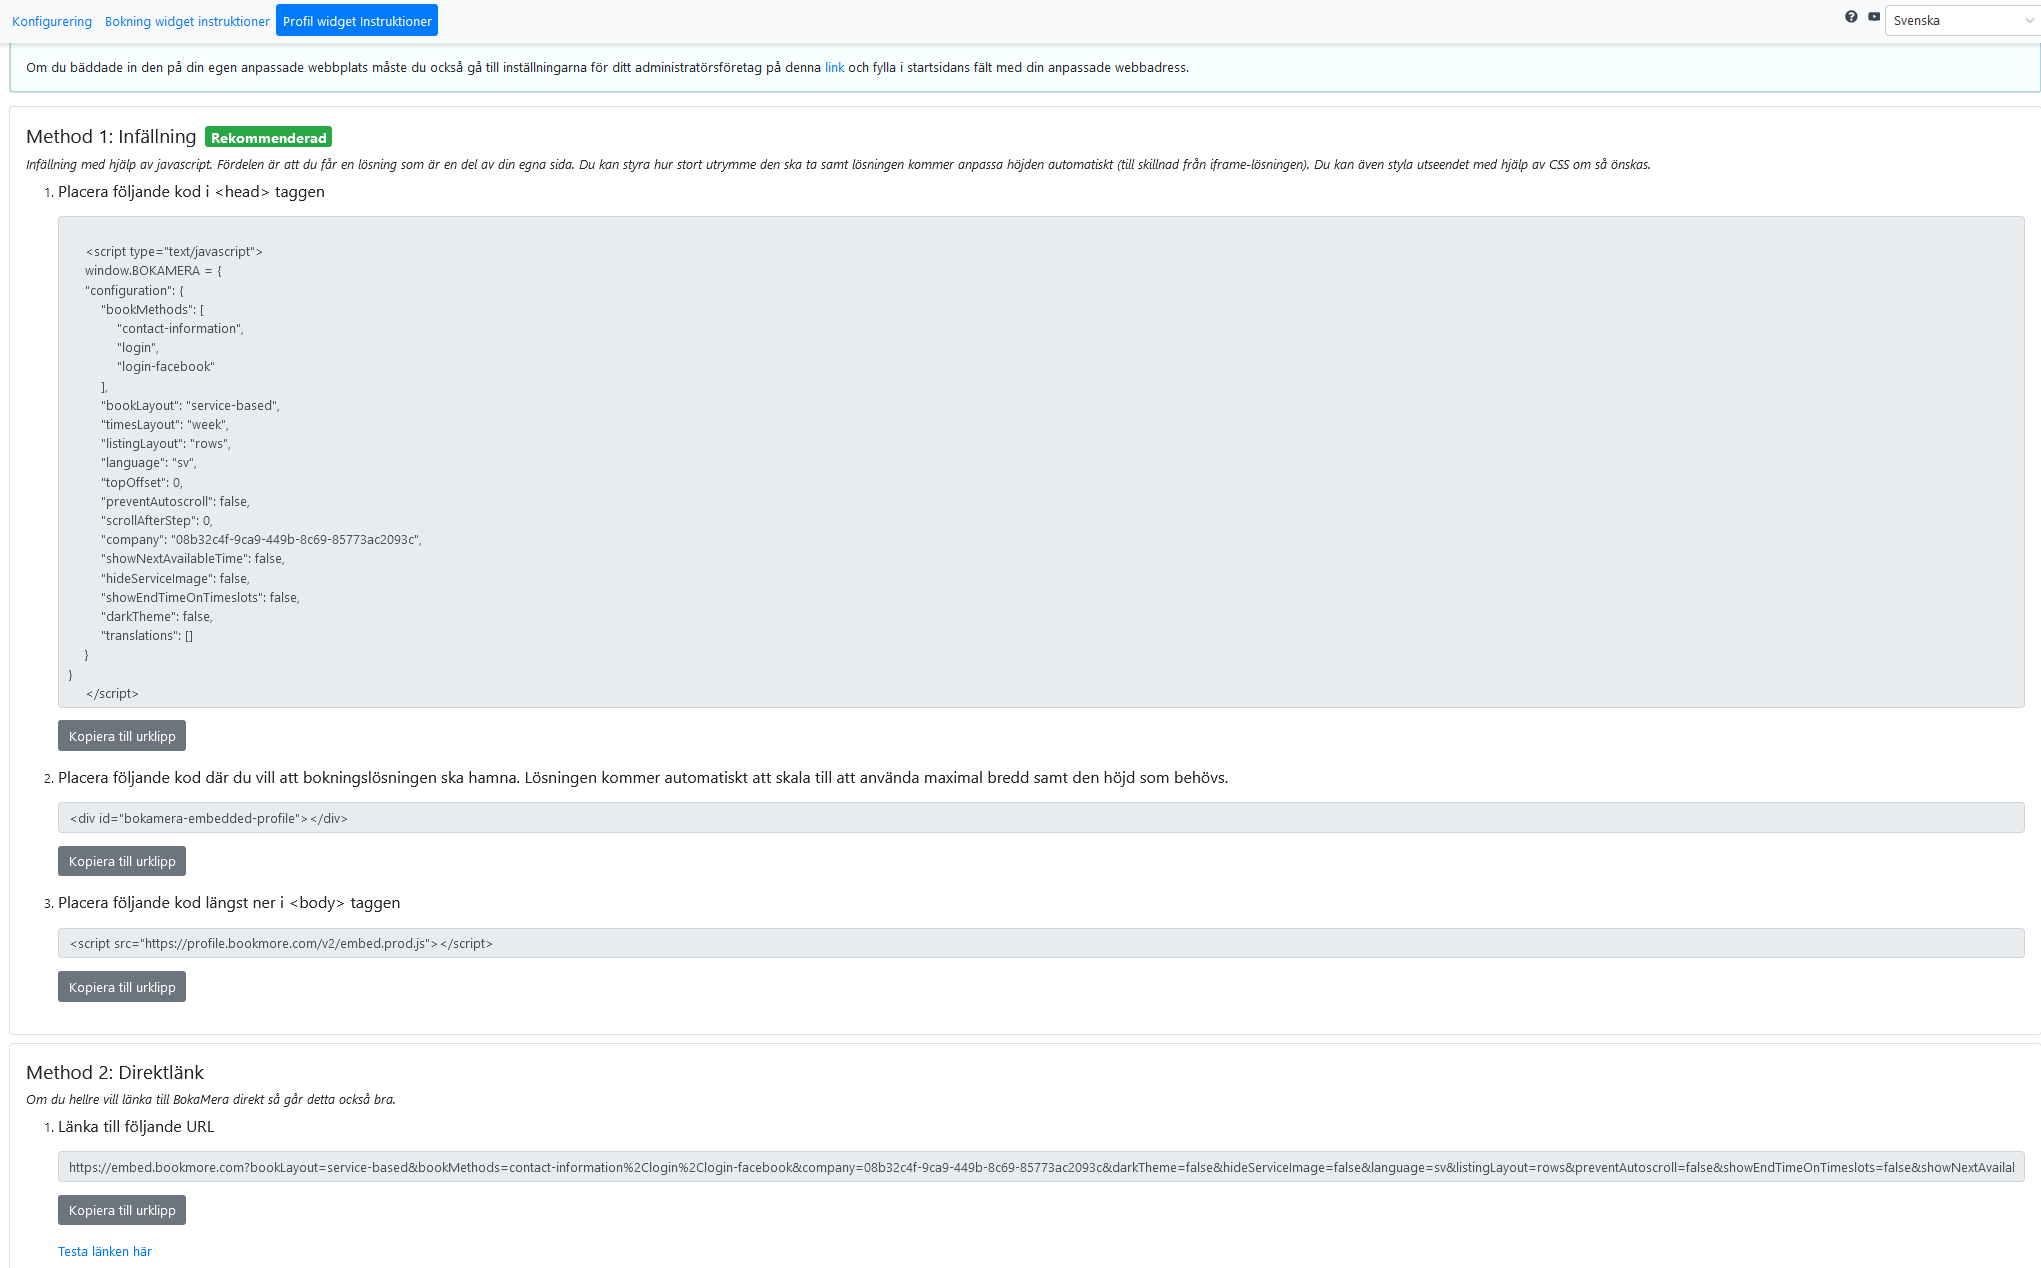Click the 'Method 2: Direktlänk' heading
2041x1268 pixels.
click(115, 1072)
